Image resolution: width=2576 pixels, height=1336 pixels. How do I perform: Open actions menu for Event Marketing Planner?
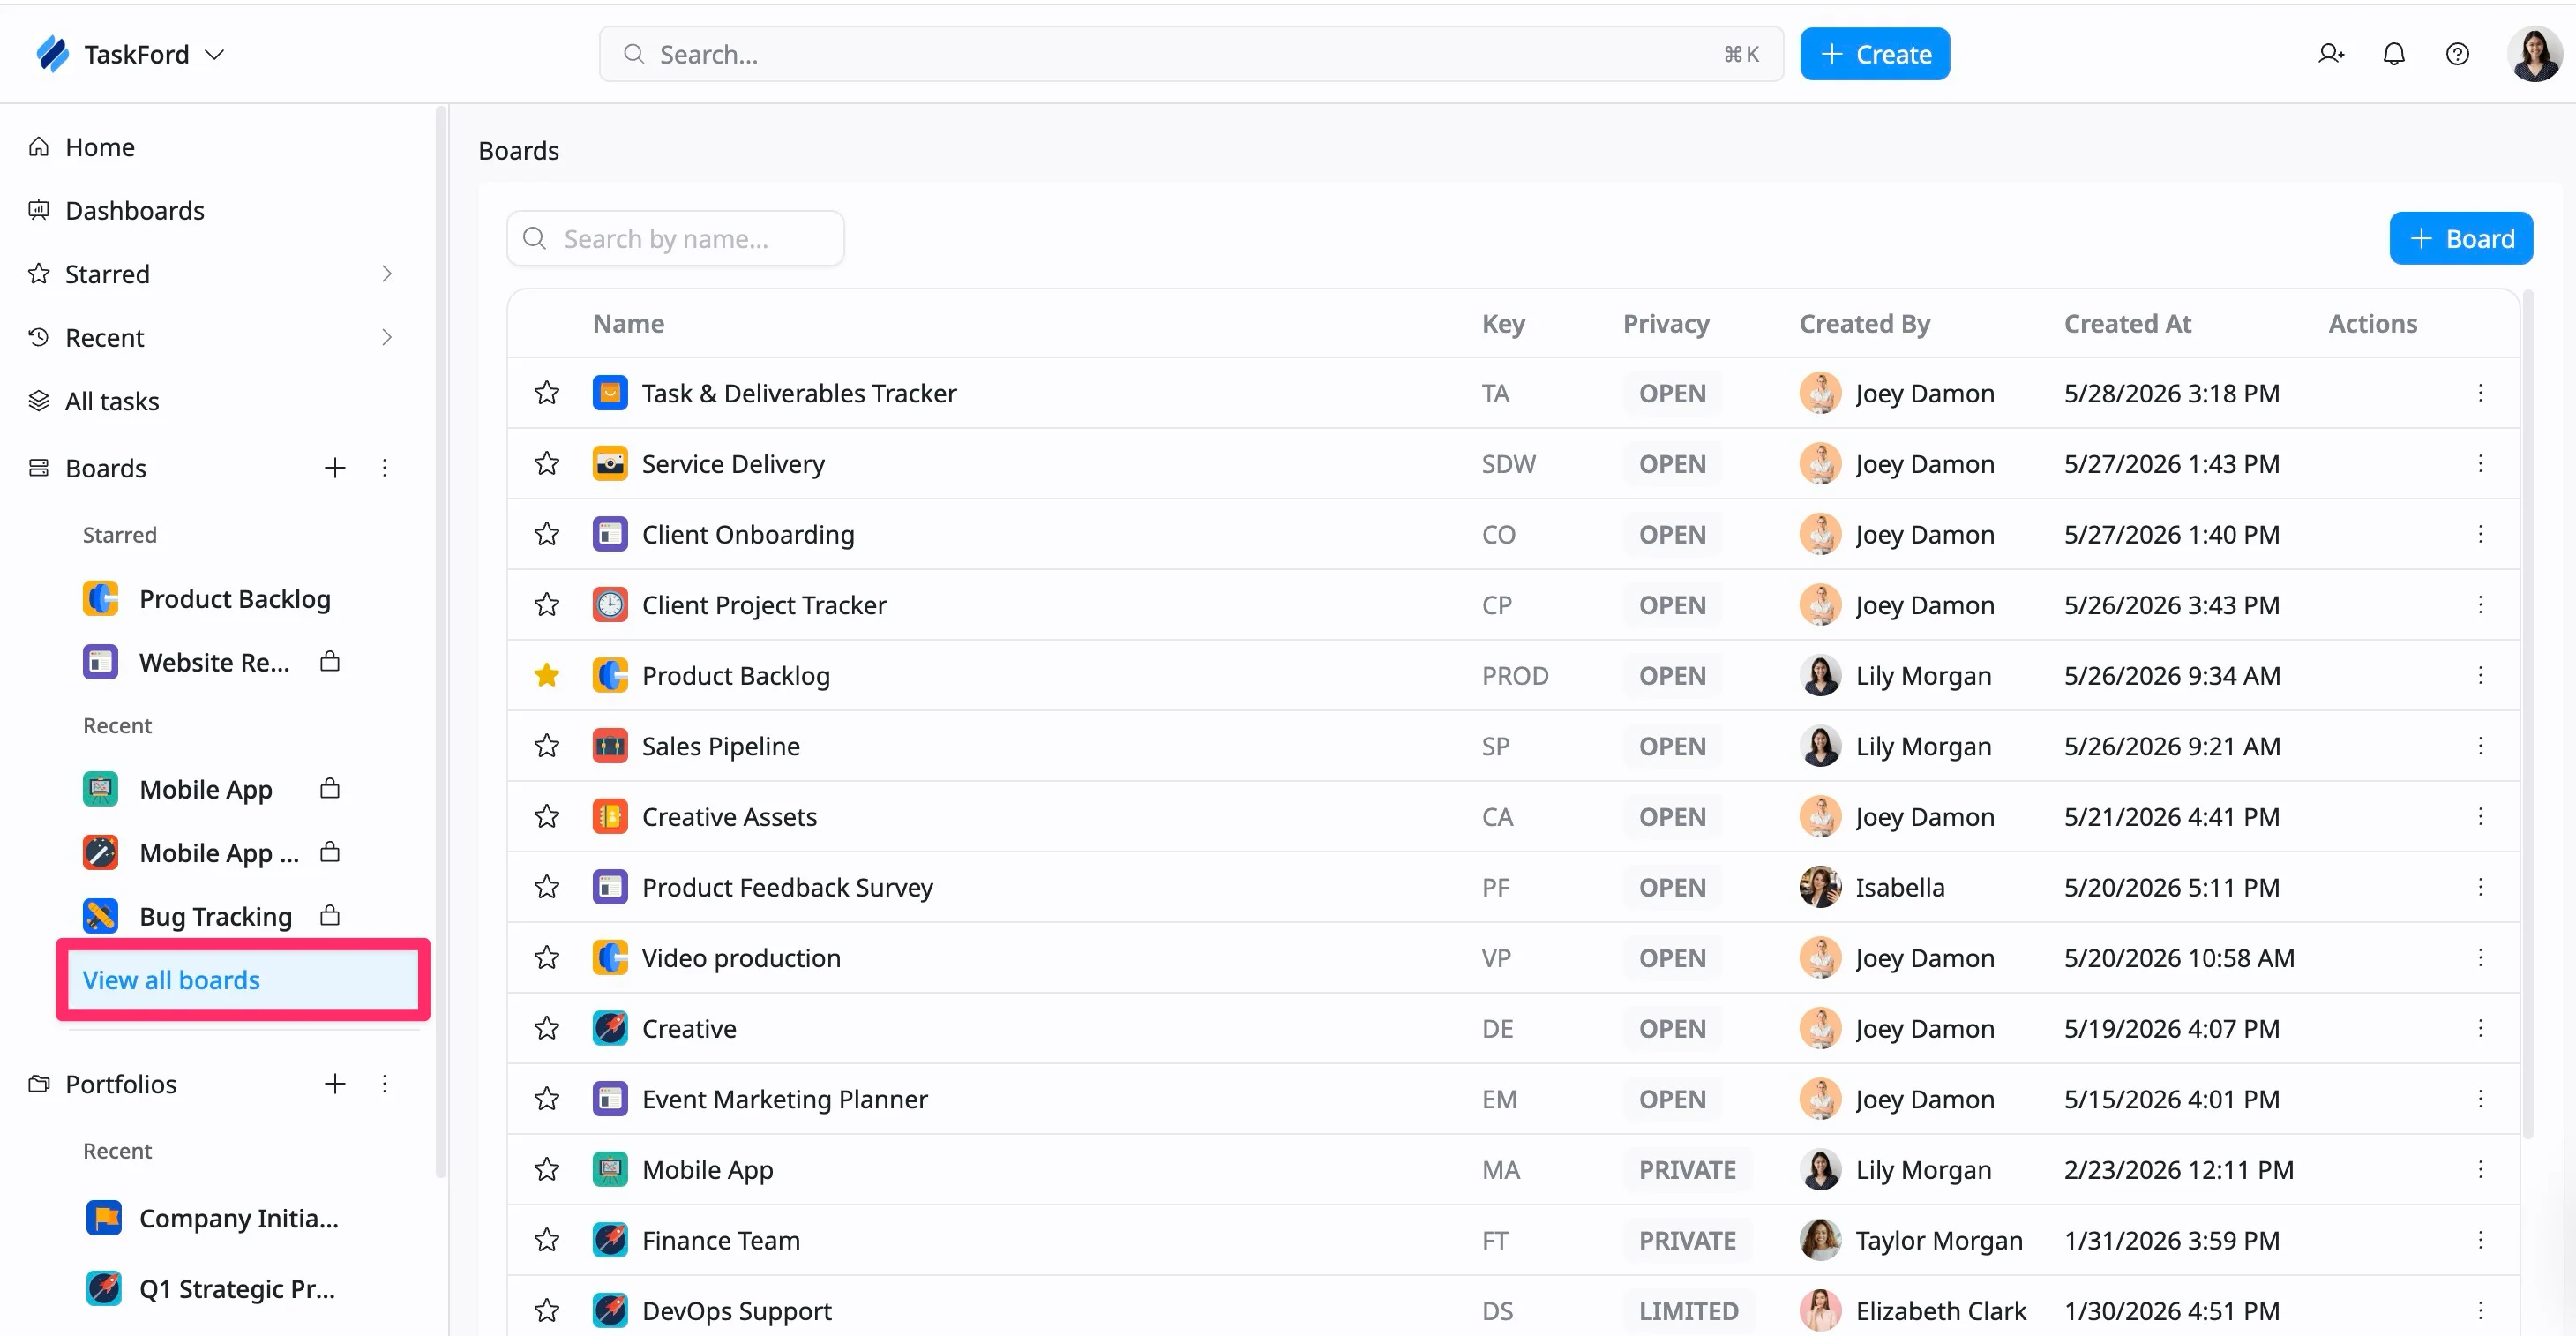pyautogui.click(x=2480, y=1099)
